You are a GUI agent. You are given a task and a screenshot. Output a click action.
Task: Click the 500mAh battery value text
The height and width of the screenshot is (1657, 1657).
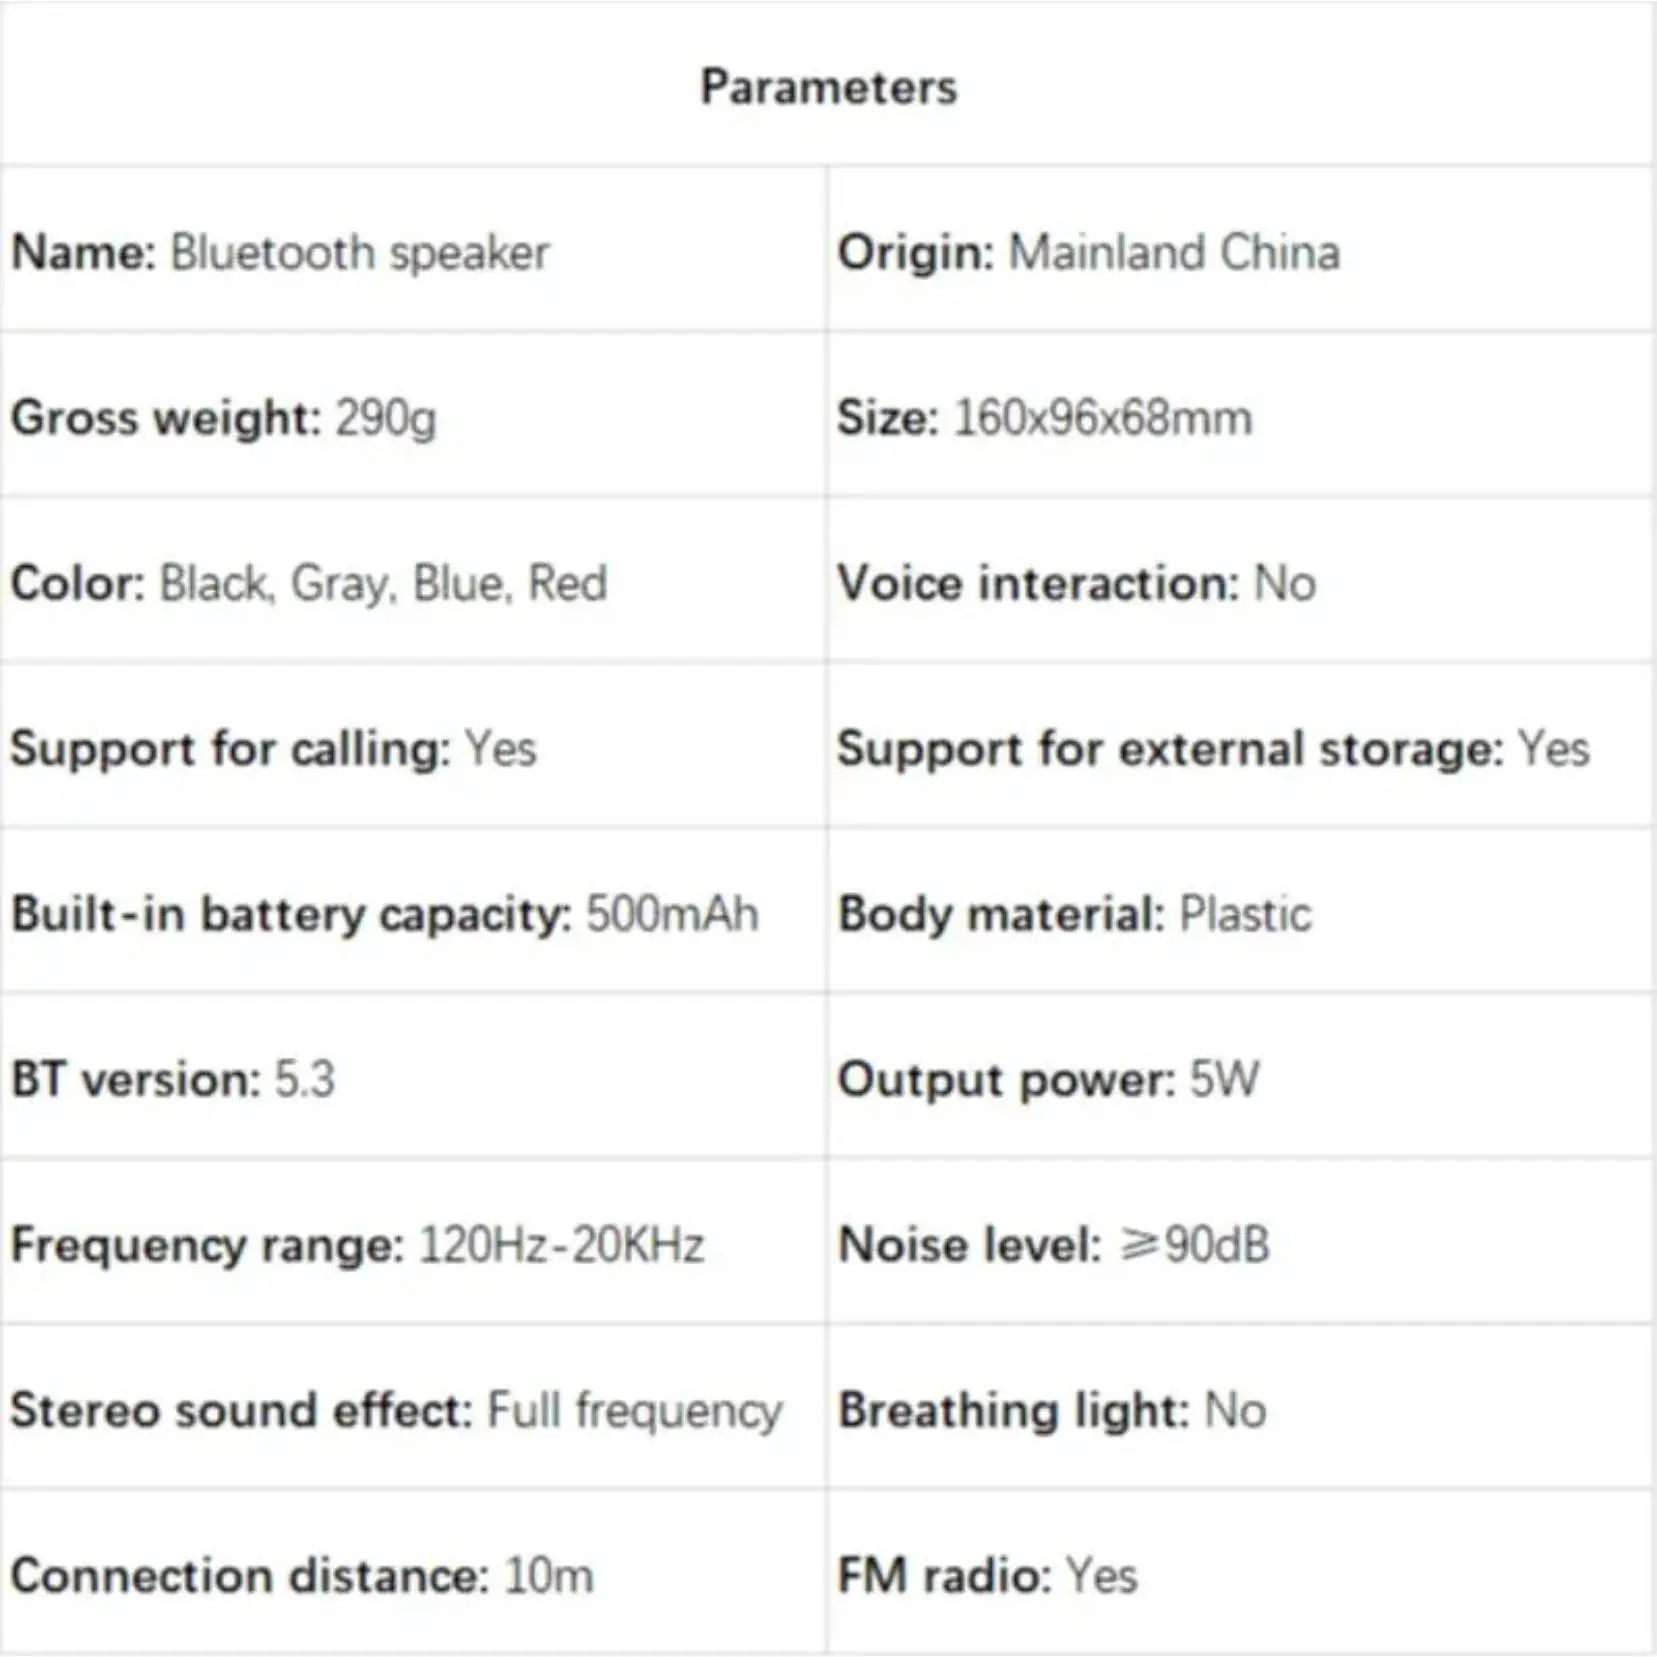pos(672,914)
